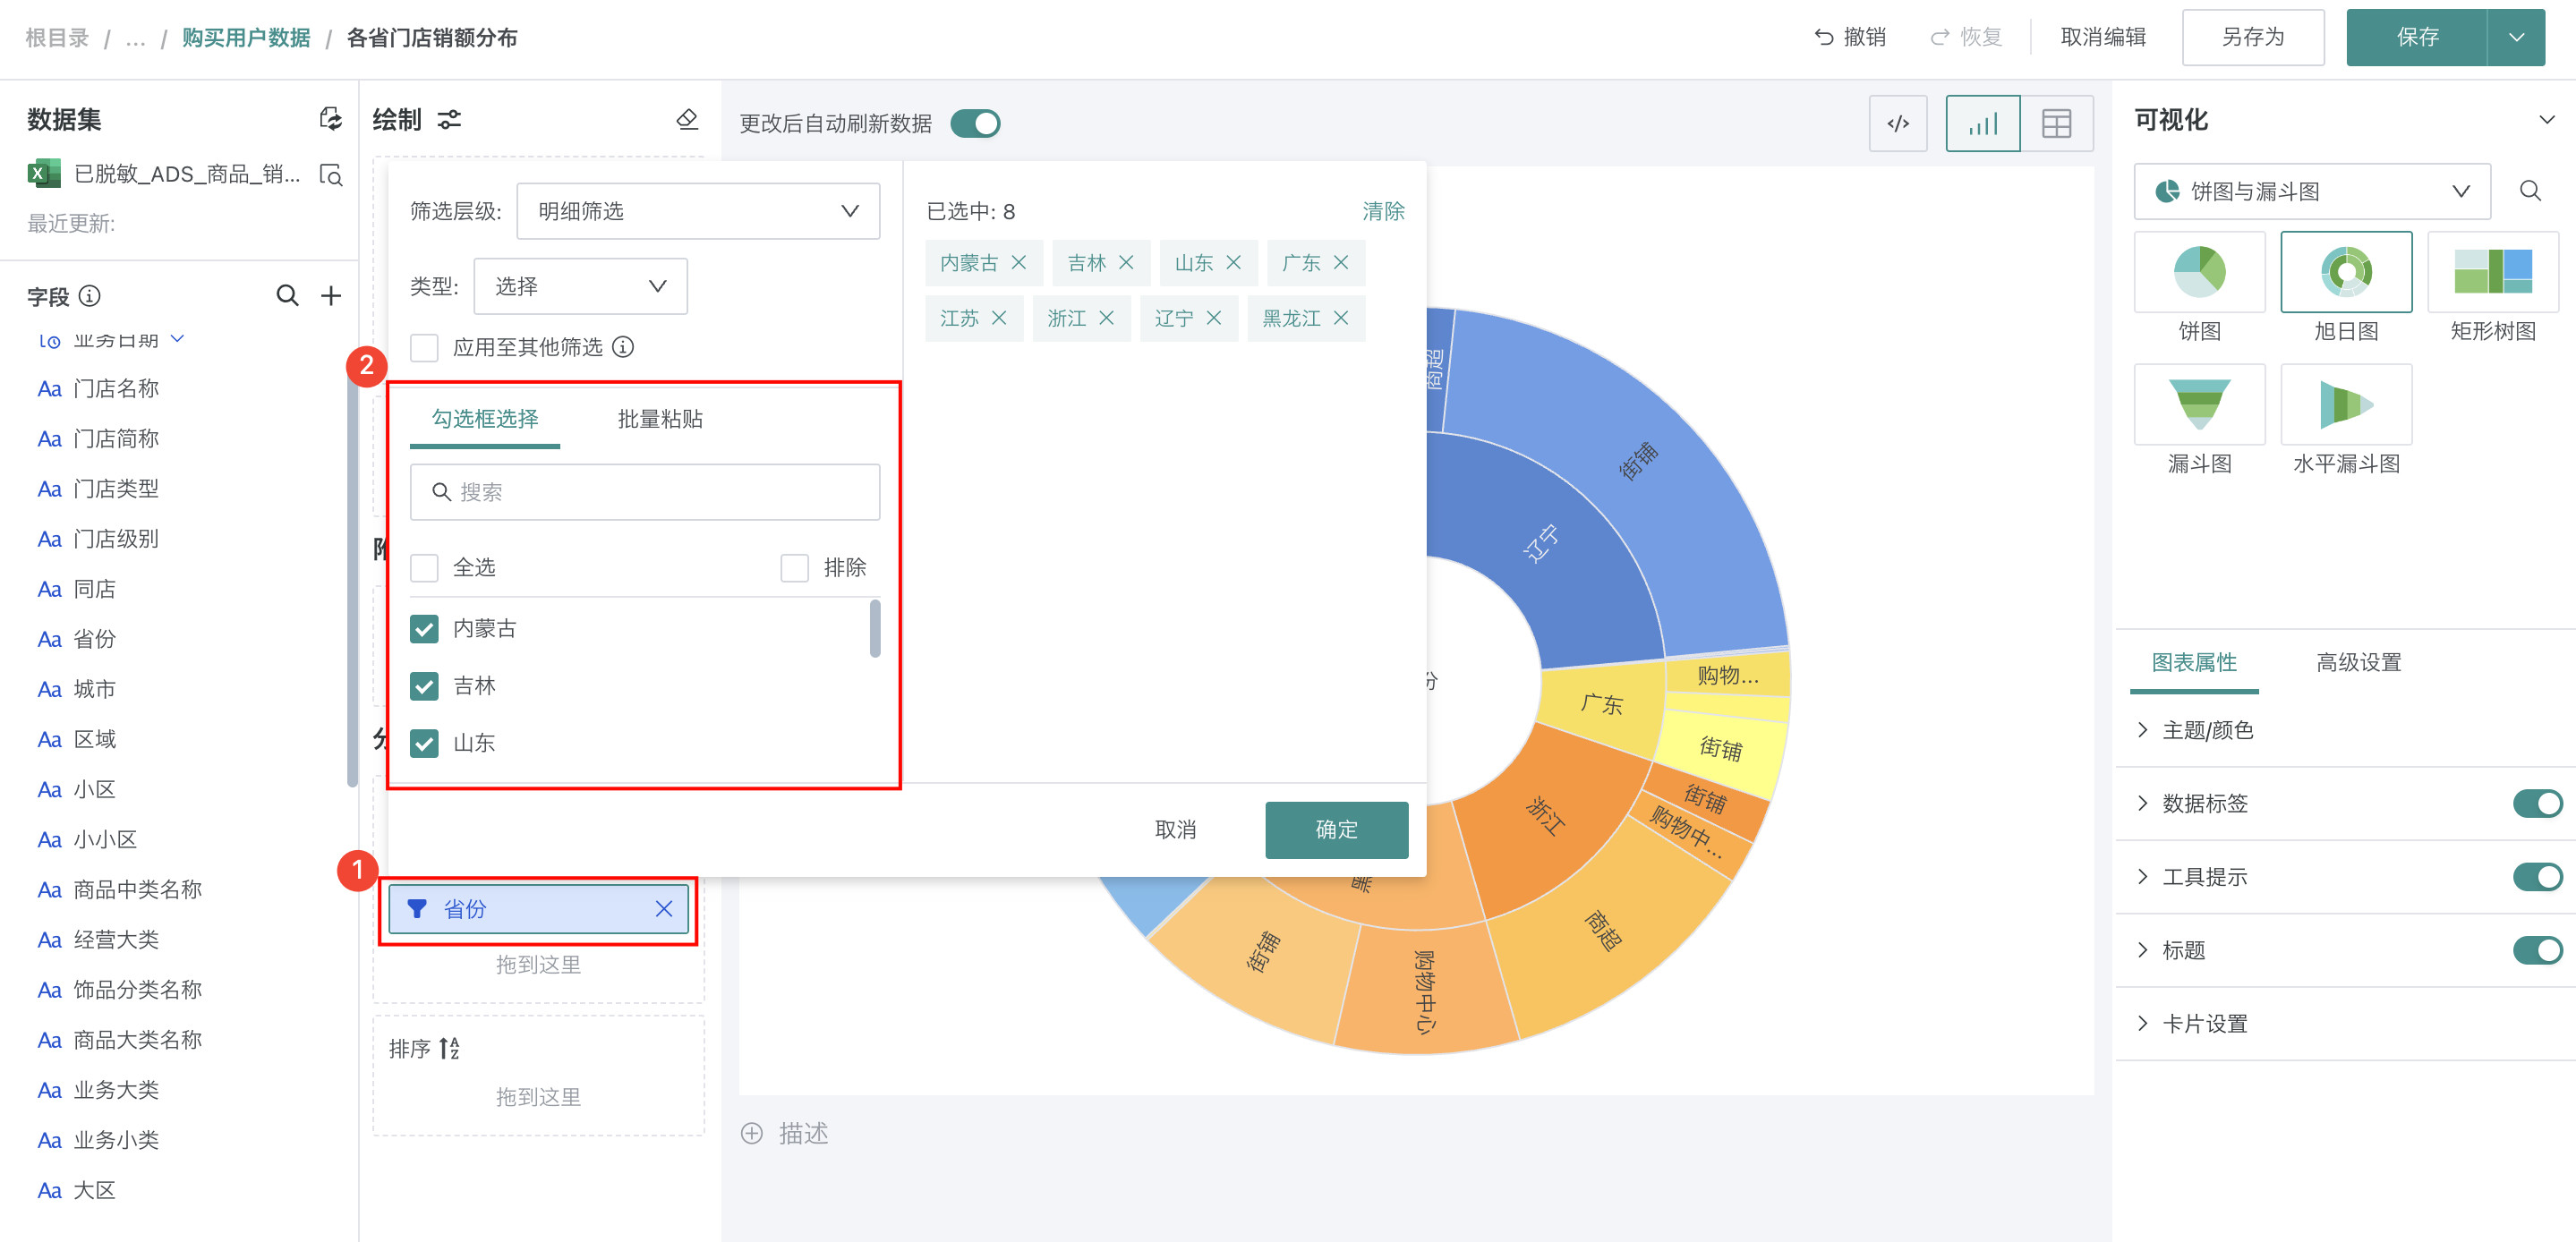The width and height of the screenshot is (2576, 1242).
Task: Click the 浙江 orange sunburst segment
Action: coord(1545,815)
